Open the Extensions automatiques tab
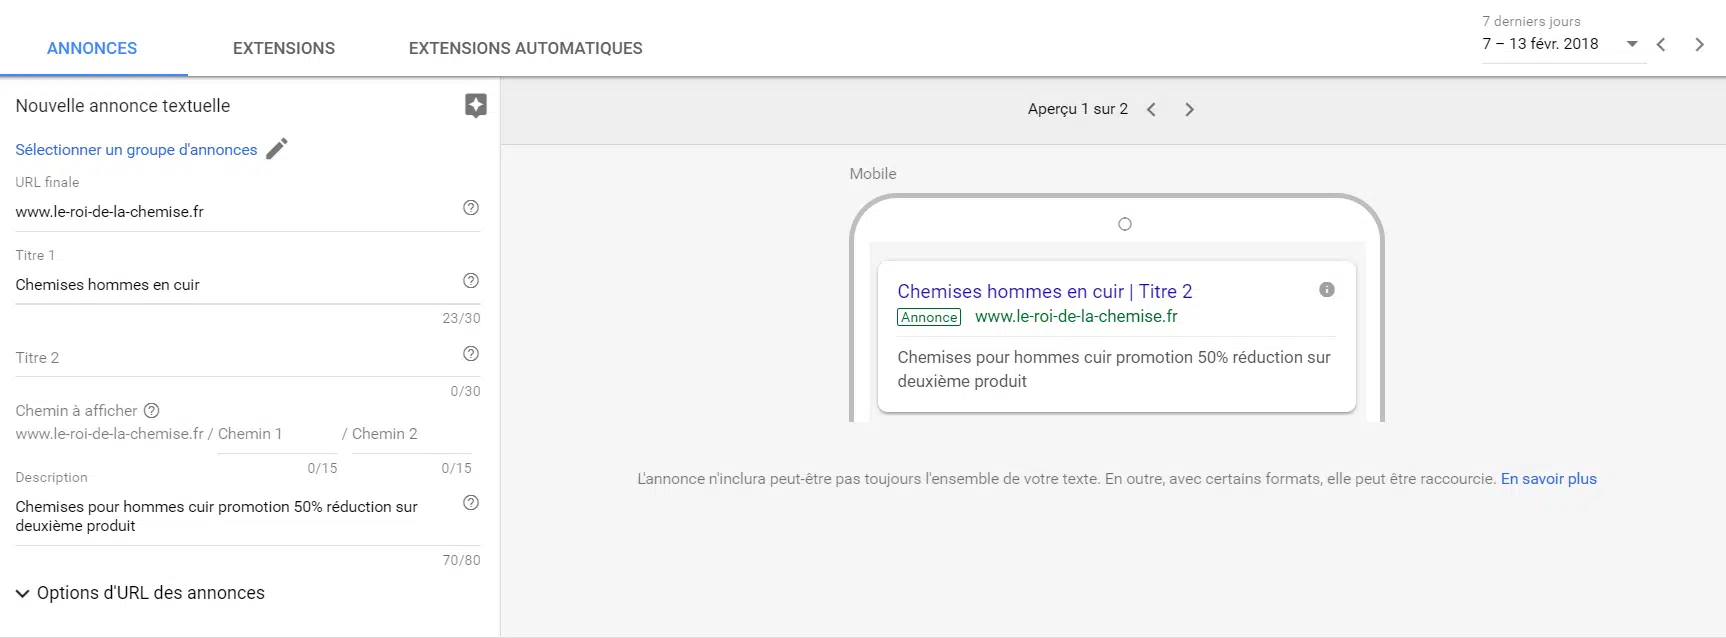Image resolution: width=1726 pixels, height=638 pixels. coord(525,48)
